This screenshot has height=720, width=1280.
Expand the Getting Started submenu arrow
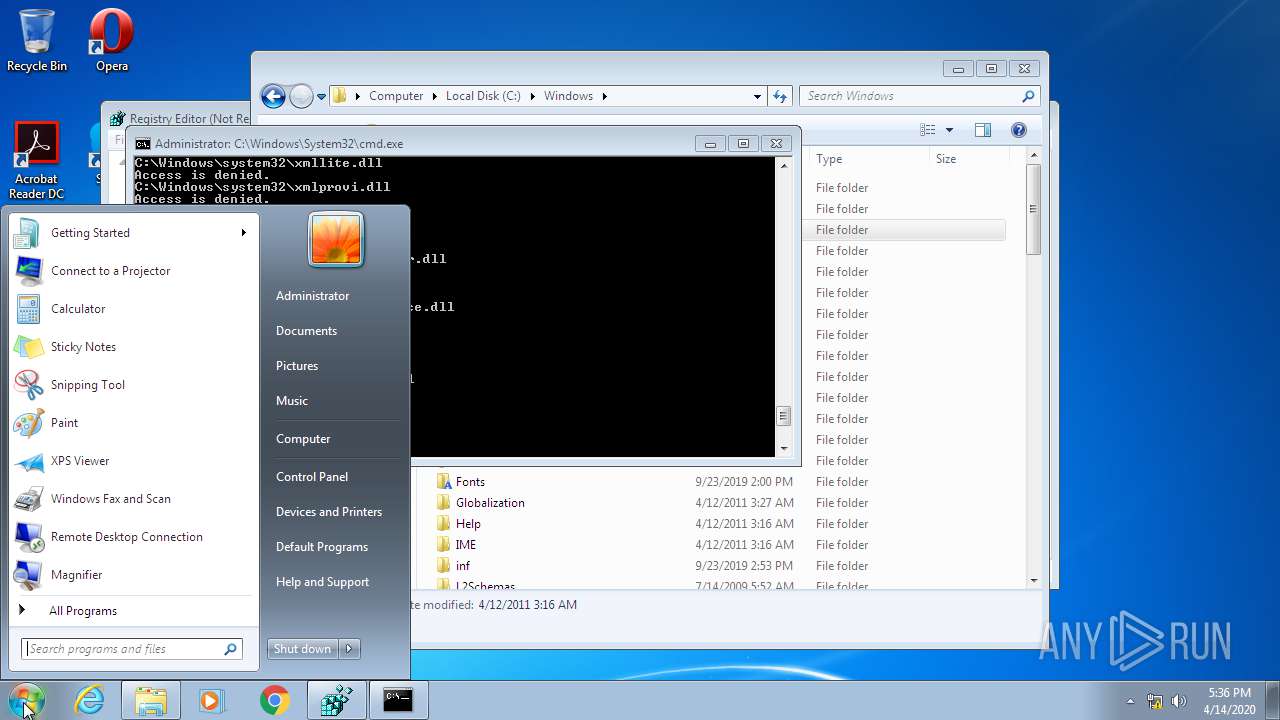click(243, 233)
